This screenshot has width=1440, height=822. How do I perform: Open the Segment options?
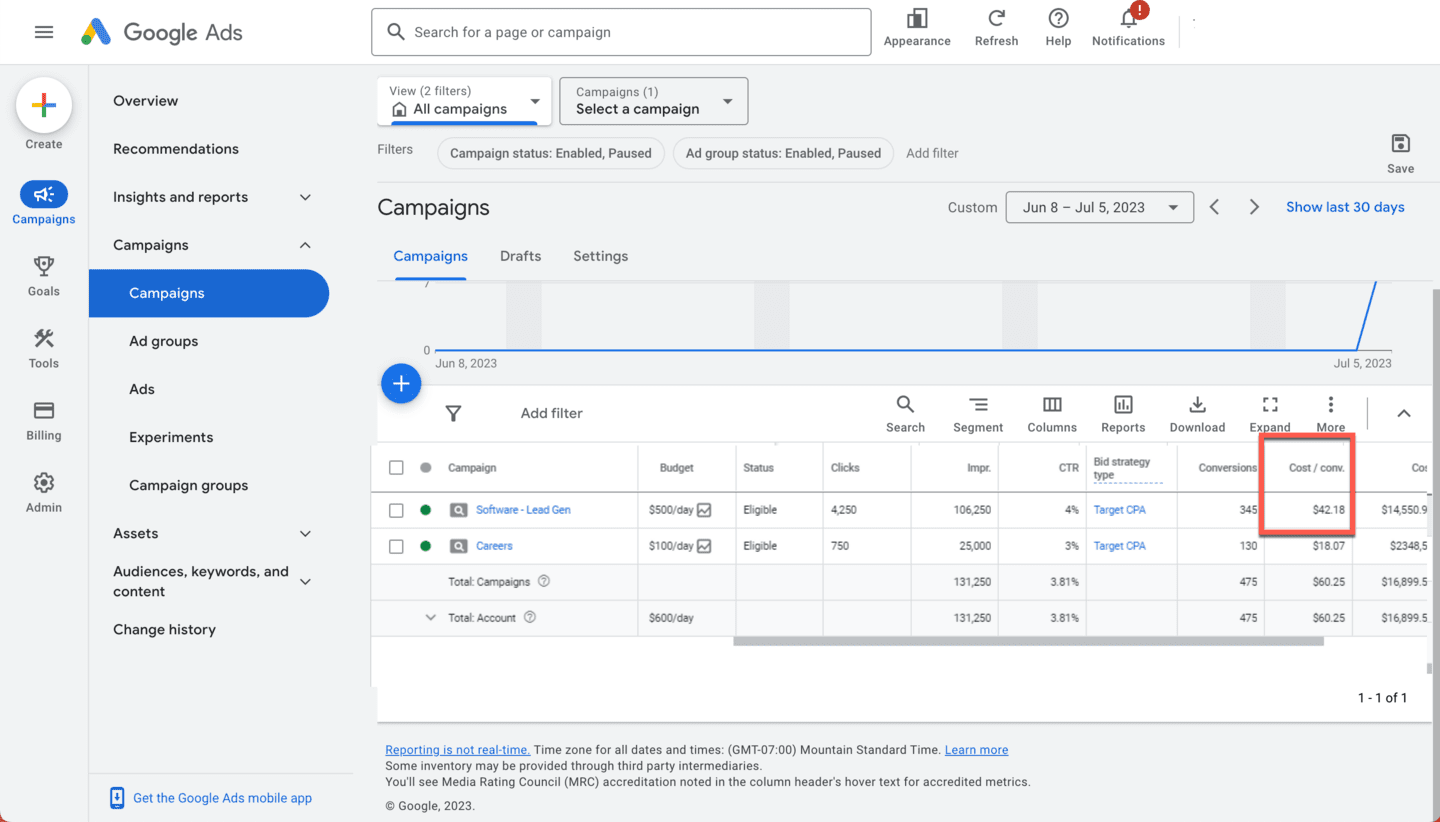[x=978, y=413]
